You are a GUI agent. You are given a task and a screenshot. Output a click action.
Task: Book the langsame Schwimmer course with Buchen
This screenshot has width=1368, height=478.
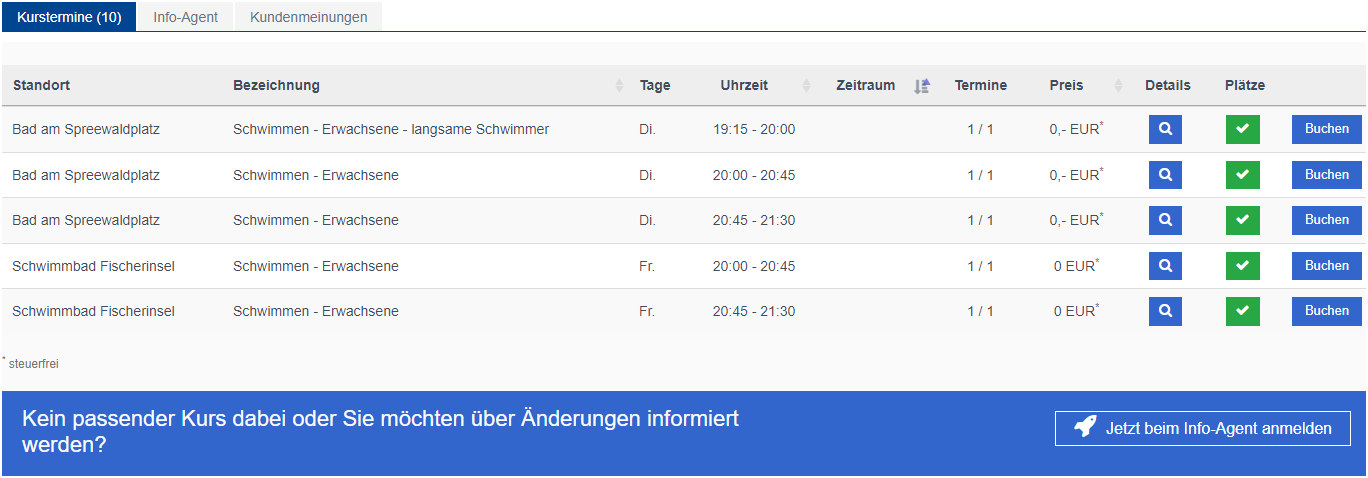(x=1326, y=129)
